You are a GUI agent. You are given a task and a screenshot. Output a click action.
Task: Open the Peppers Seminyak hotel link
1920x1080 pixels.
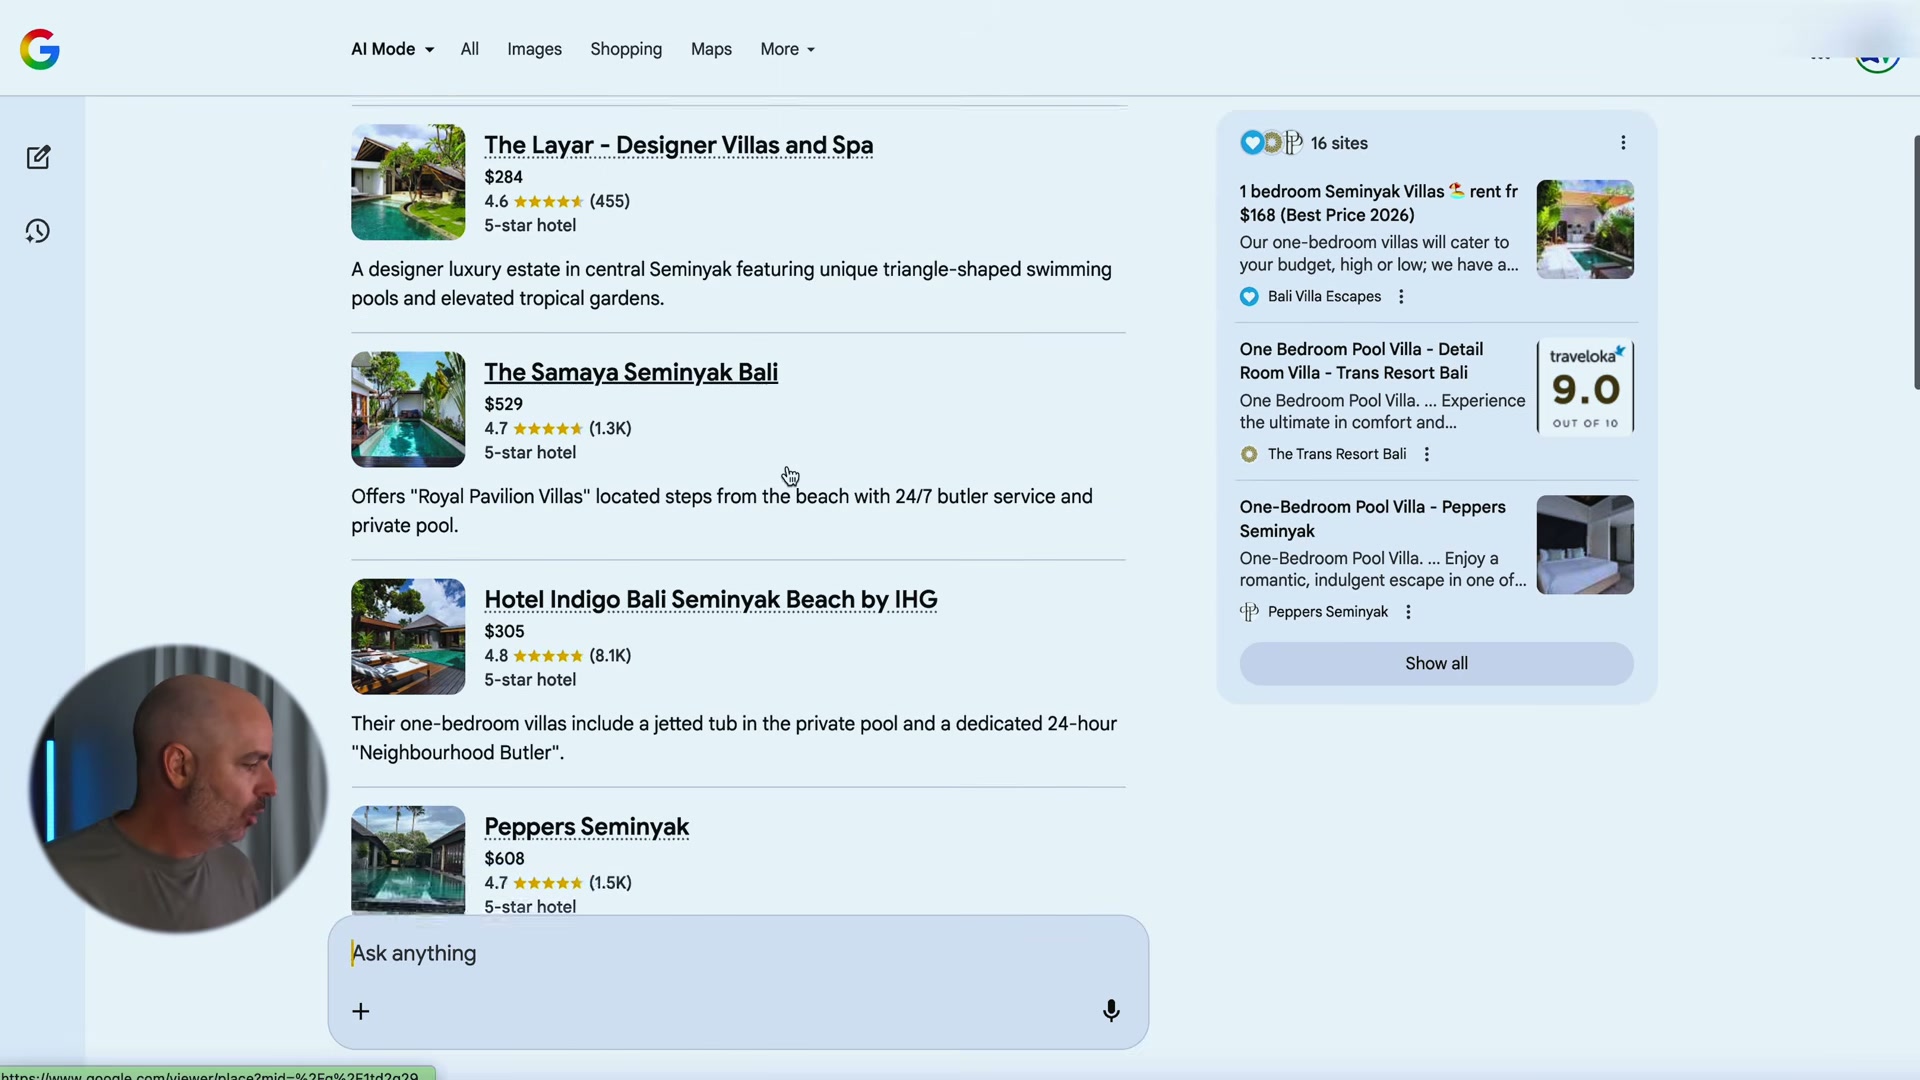coord(587,827)
